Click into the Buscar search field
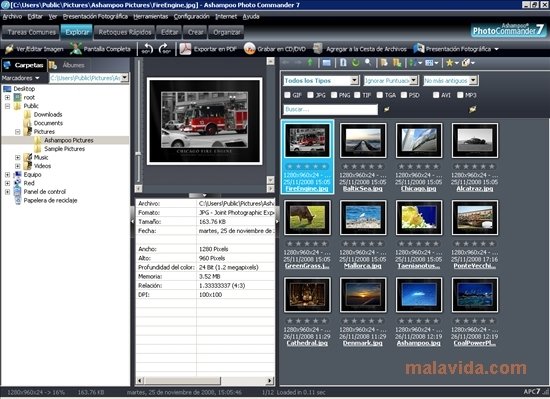The height and width of the screenshot is (399, 550). [330, 109]
